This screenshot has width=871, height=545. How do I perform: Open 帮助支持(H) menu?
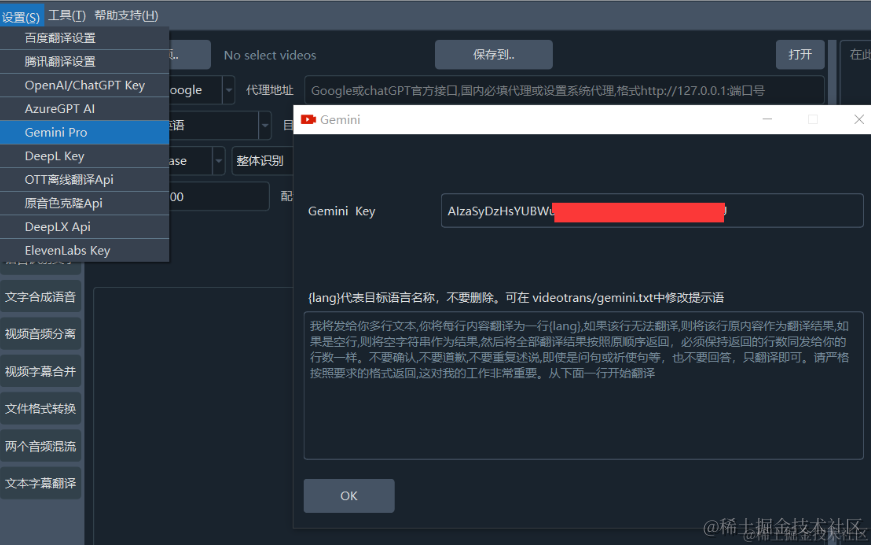[126, 16]
